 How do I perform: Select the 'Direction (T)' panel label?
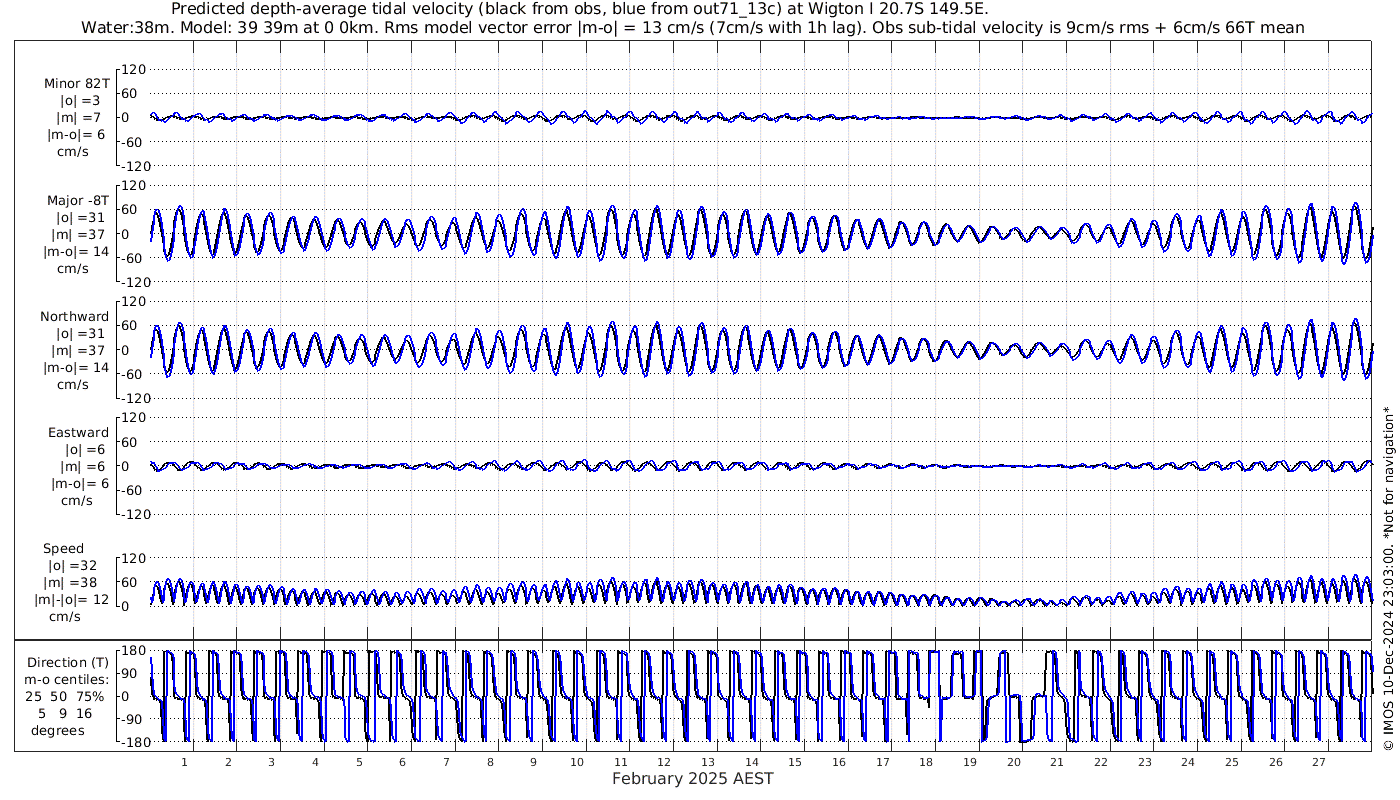(68, 662)
